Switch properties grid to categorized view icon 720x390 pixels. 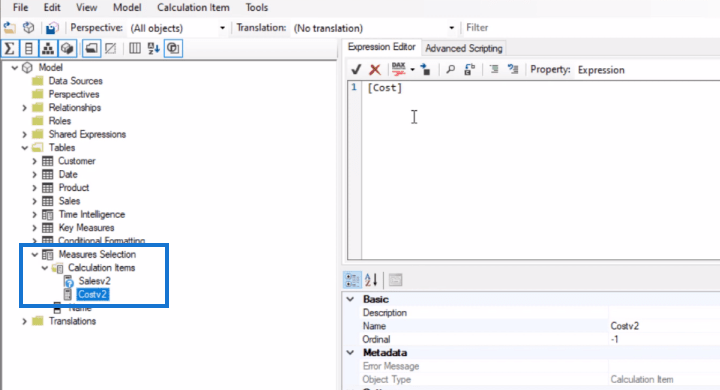coord(352,279)
